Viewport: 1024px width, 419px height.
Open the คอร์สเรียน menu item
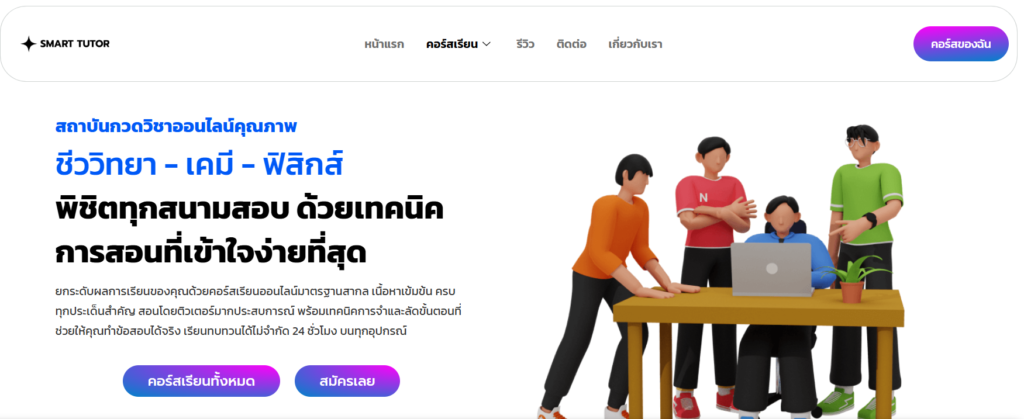click(x=452, y=44)
